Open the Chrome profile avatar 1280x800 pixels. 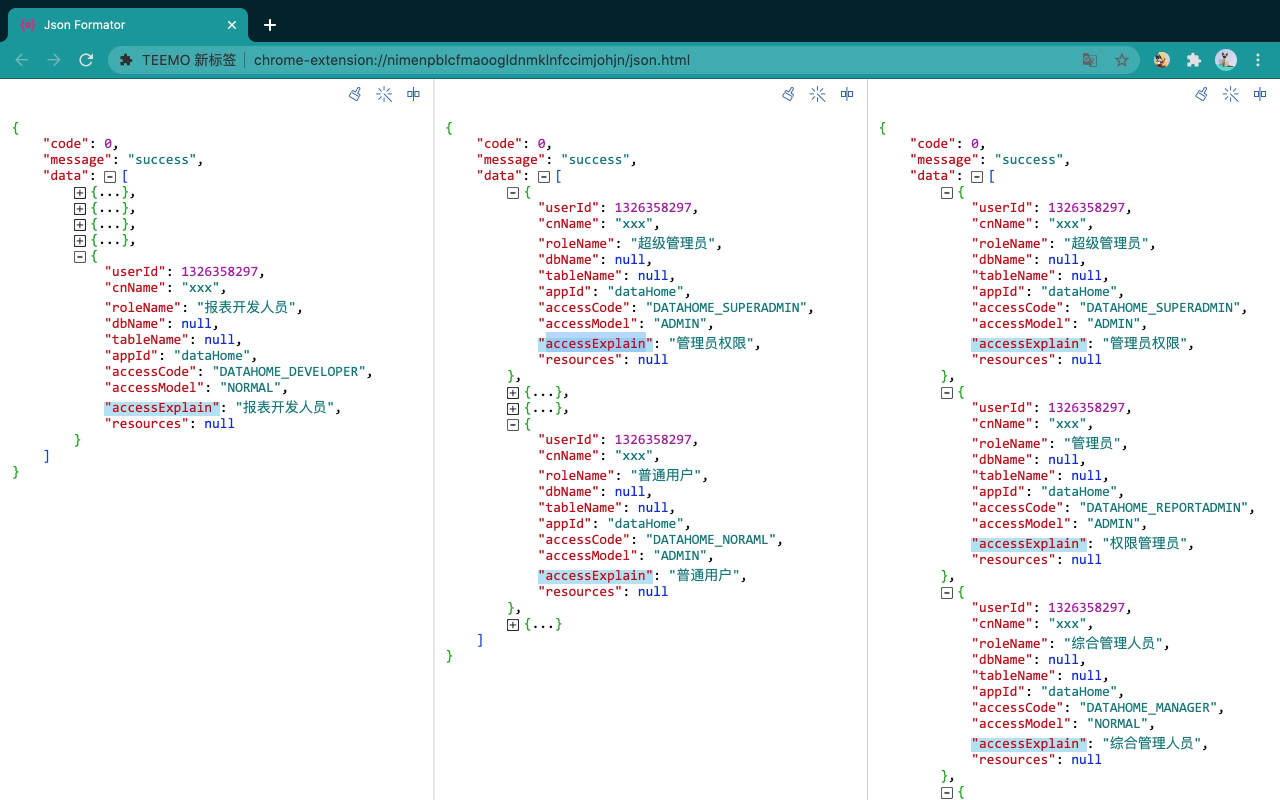click(1226, 60)
